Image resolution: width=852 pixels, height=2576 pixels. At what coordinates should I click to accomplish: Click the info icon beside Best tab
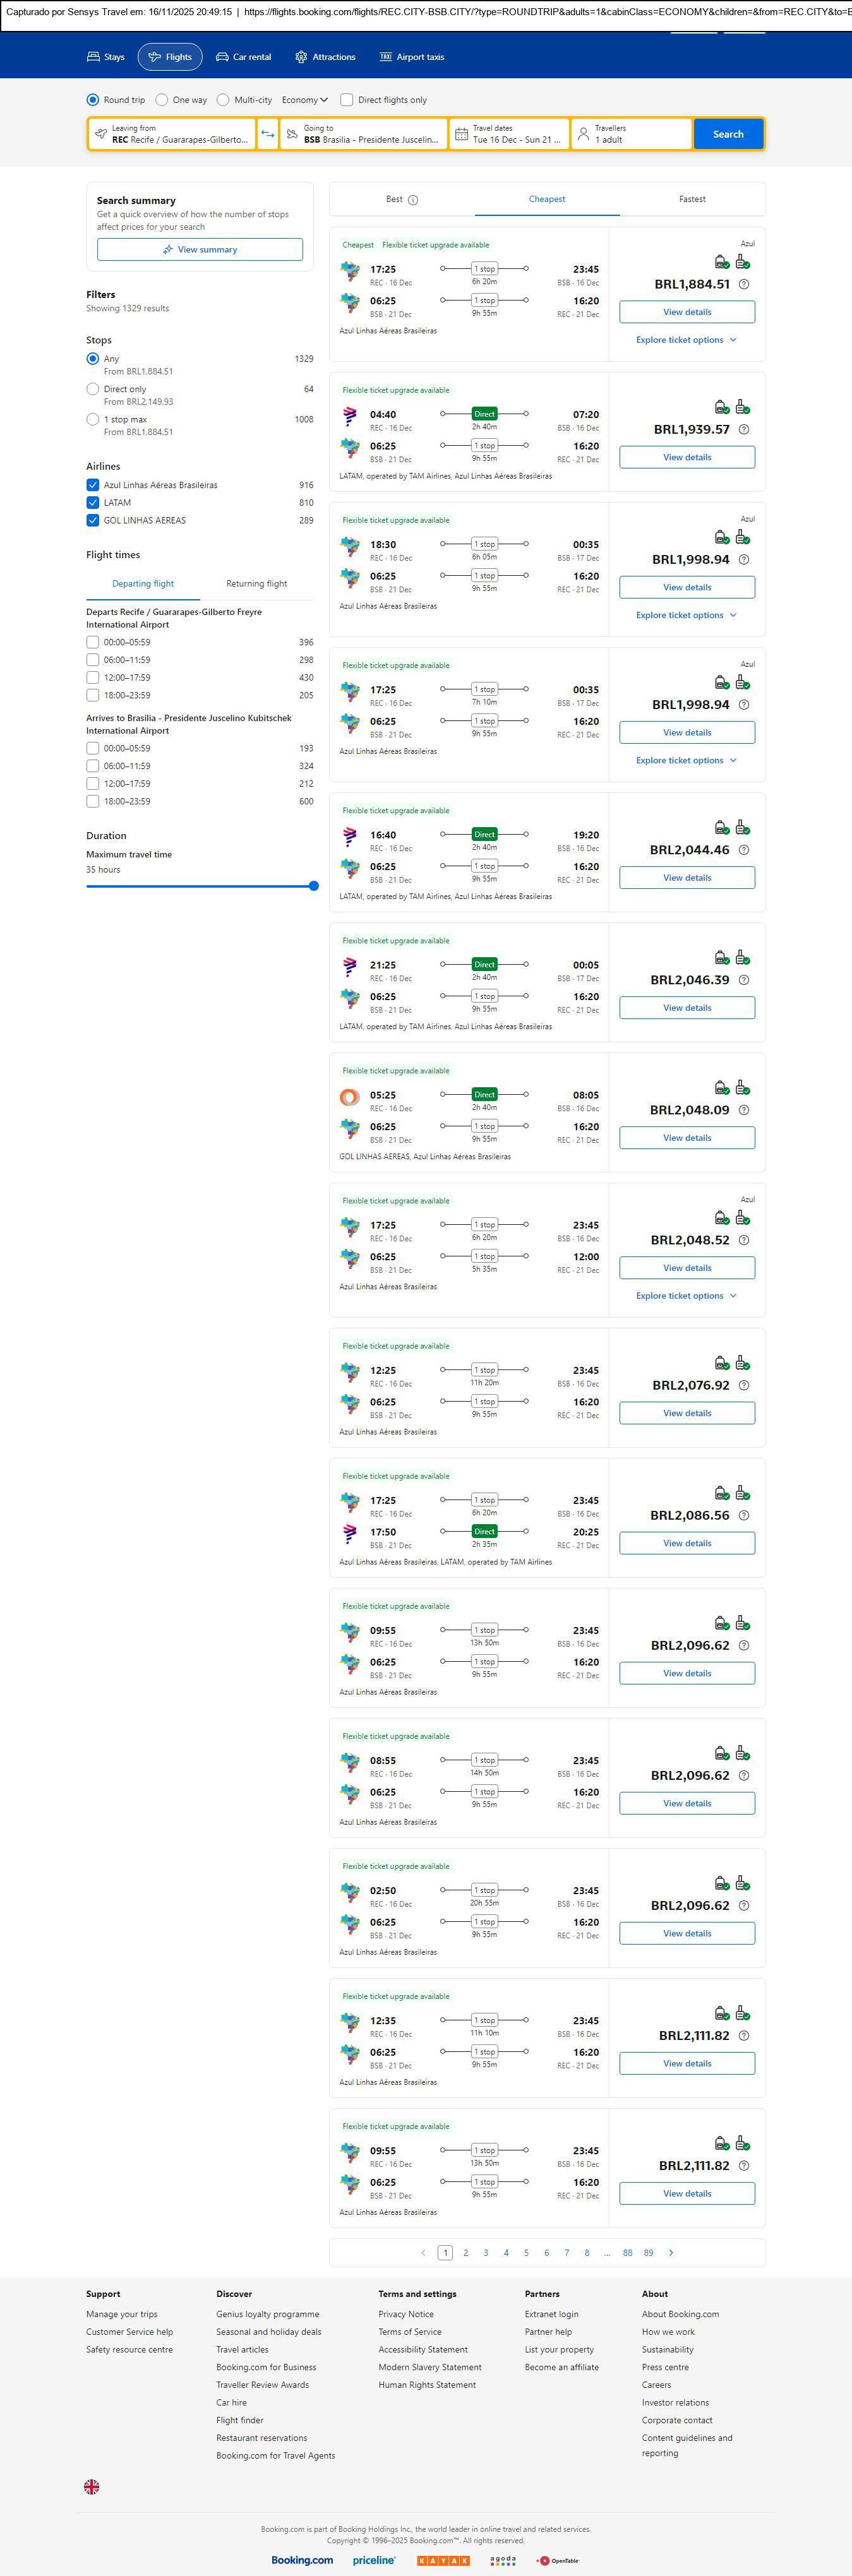click(413, 200)
